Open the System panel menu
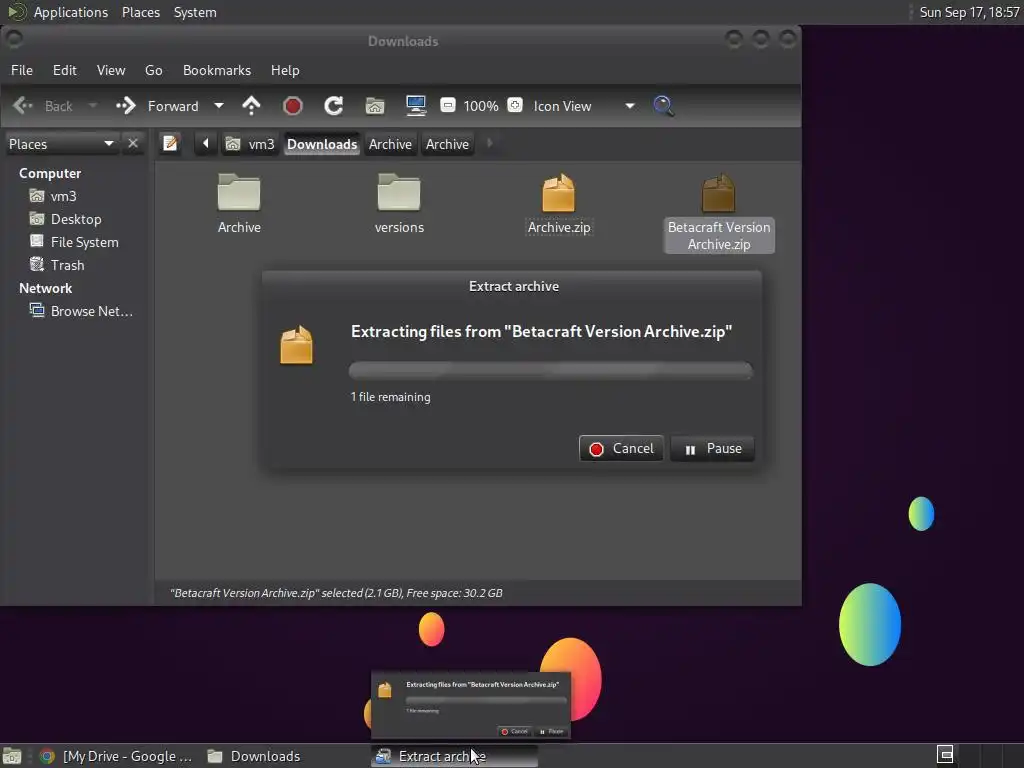1024x768 pixels. [195, 12]
